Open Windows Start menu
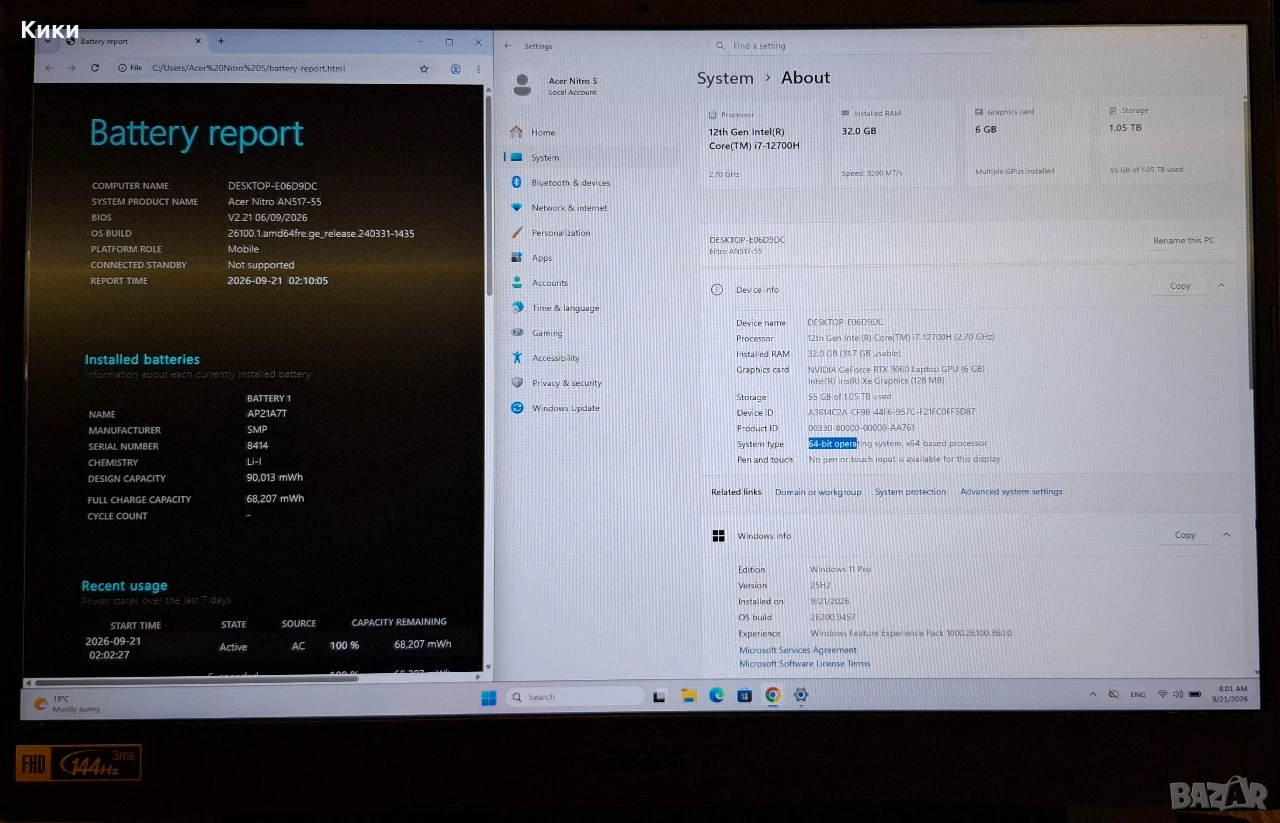1280x823 pixels. (x=488, y=697)
